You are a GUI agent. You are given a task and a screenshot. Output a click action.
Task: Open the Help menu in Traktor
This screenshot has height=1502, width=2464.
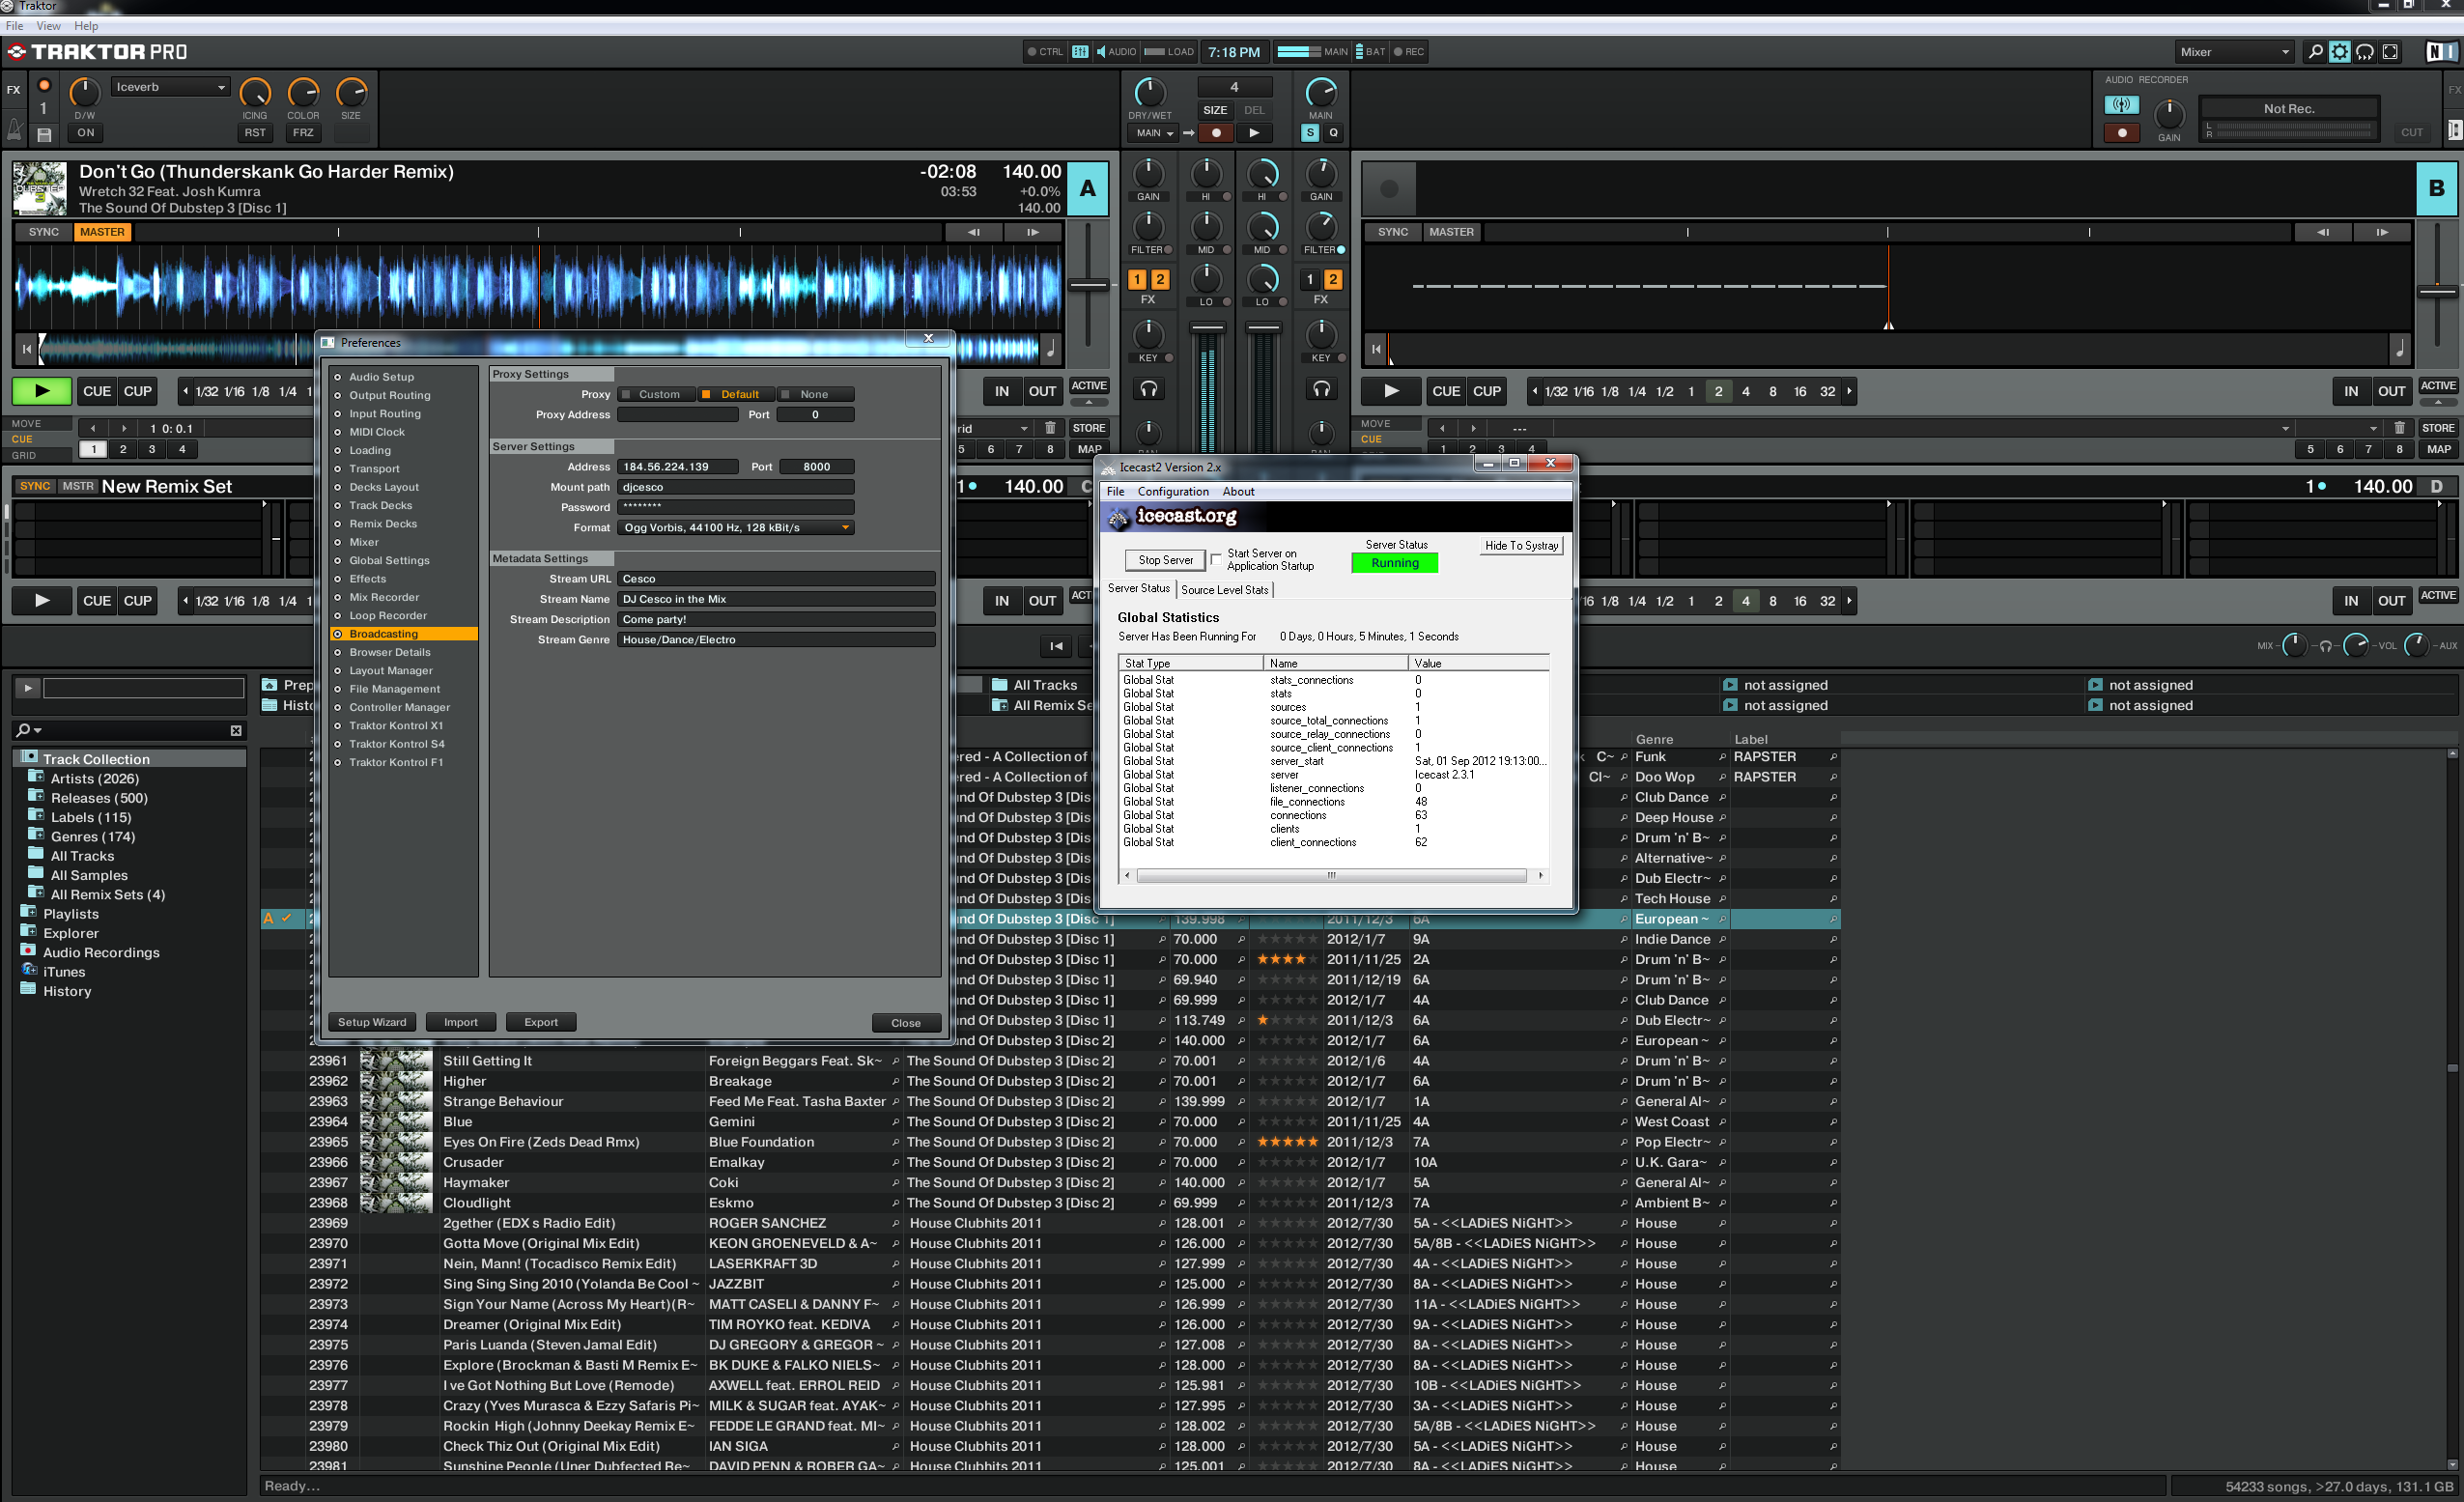pos(86,26)
